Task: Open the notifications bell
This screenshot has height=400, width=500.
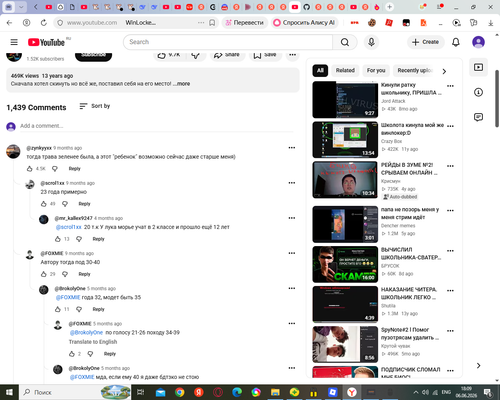Action: 456,42
